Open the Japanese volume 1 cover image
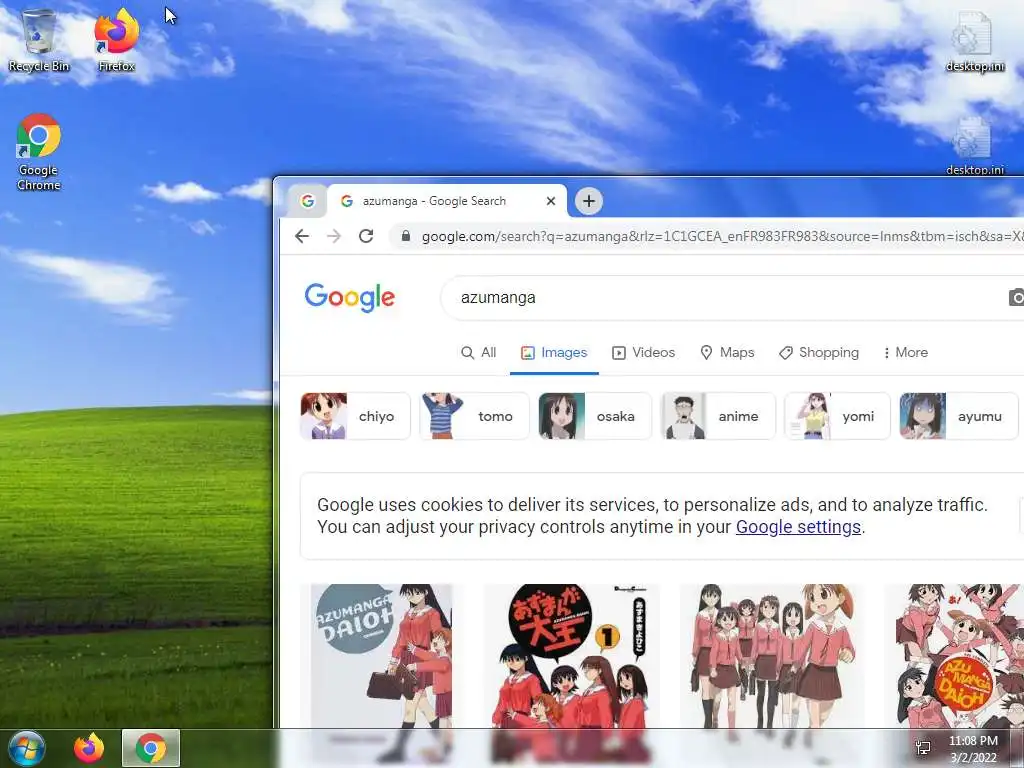This screenshot has width=1024, height=768. 571,656
